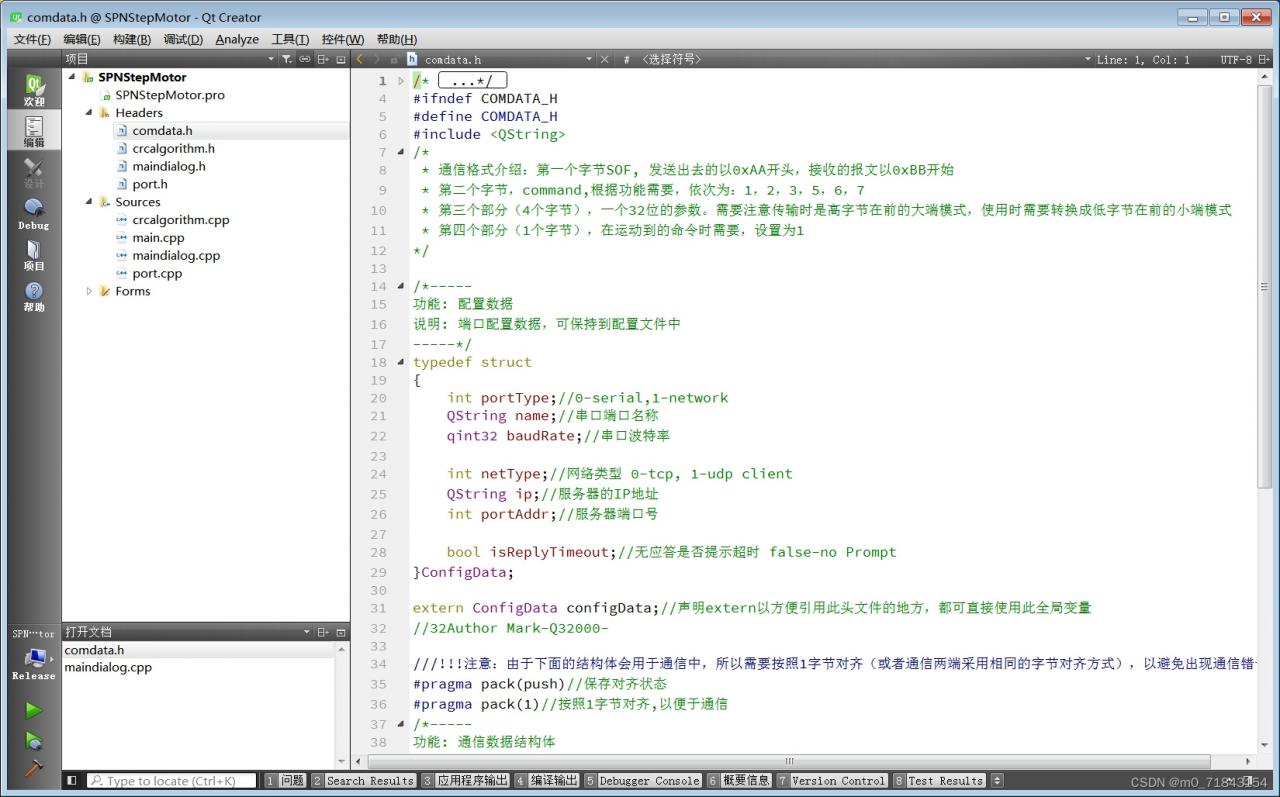Close the comdata.h document tab
1280x797 pixels.
[x=604, y=59]
